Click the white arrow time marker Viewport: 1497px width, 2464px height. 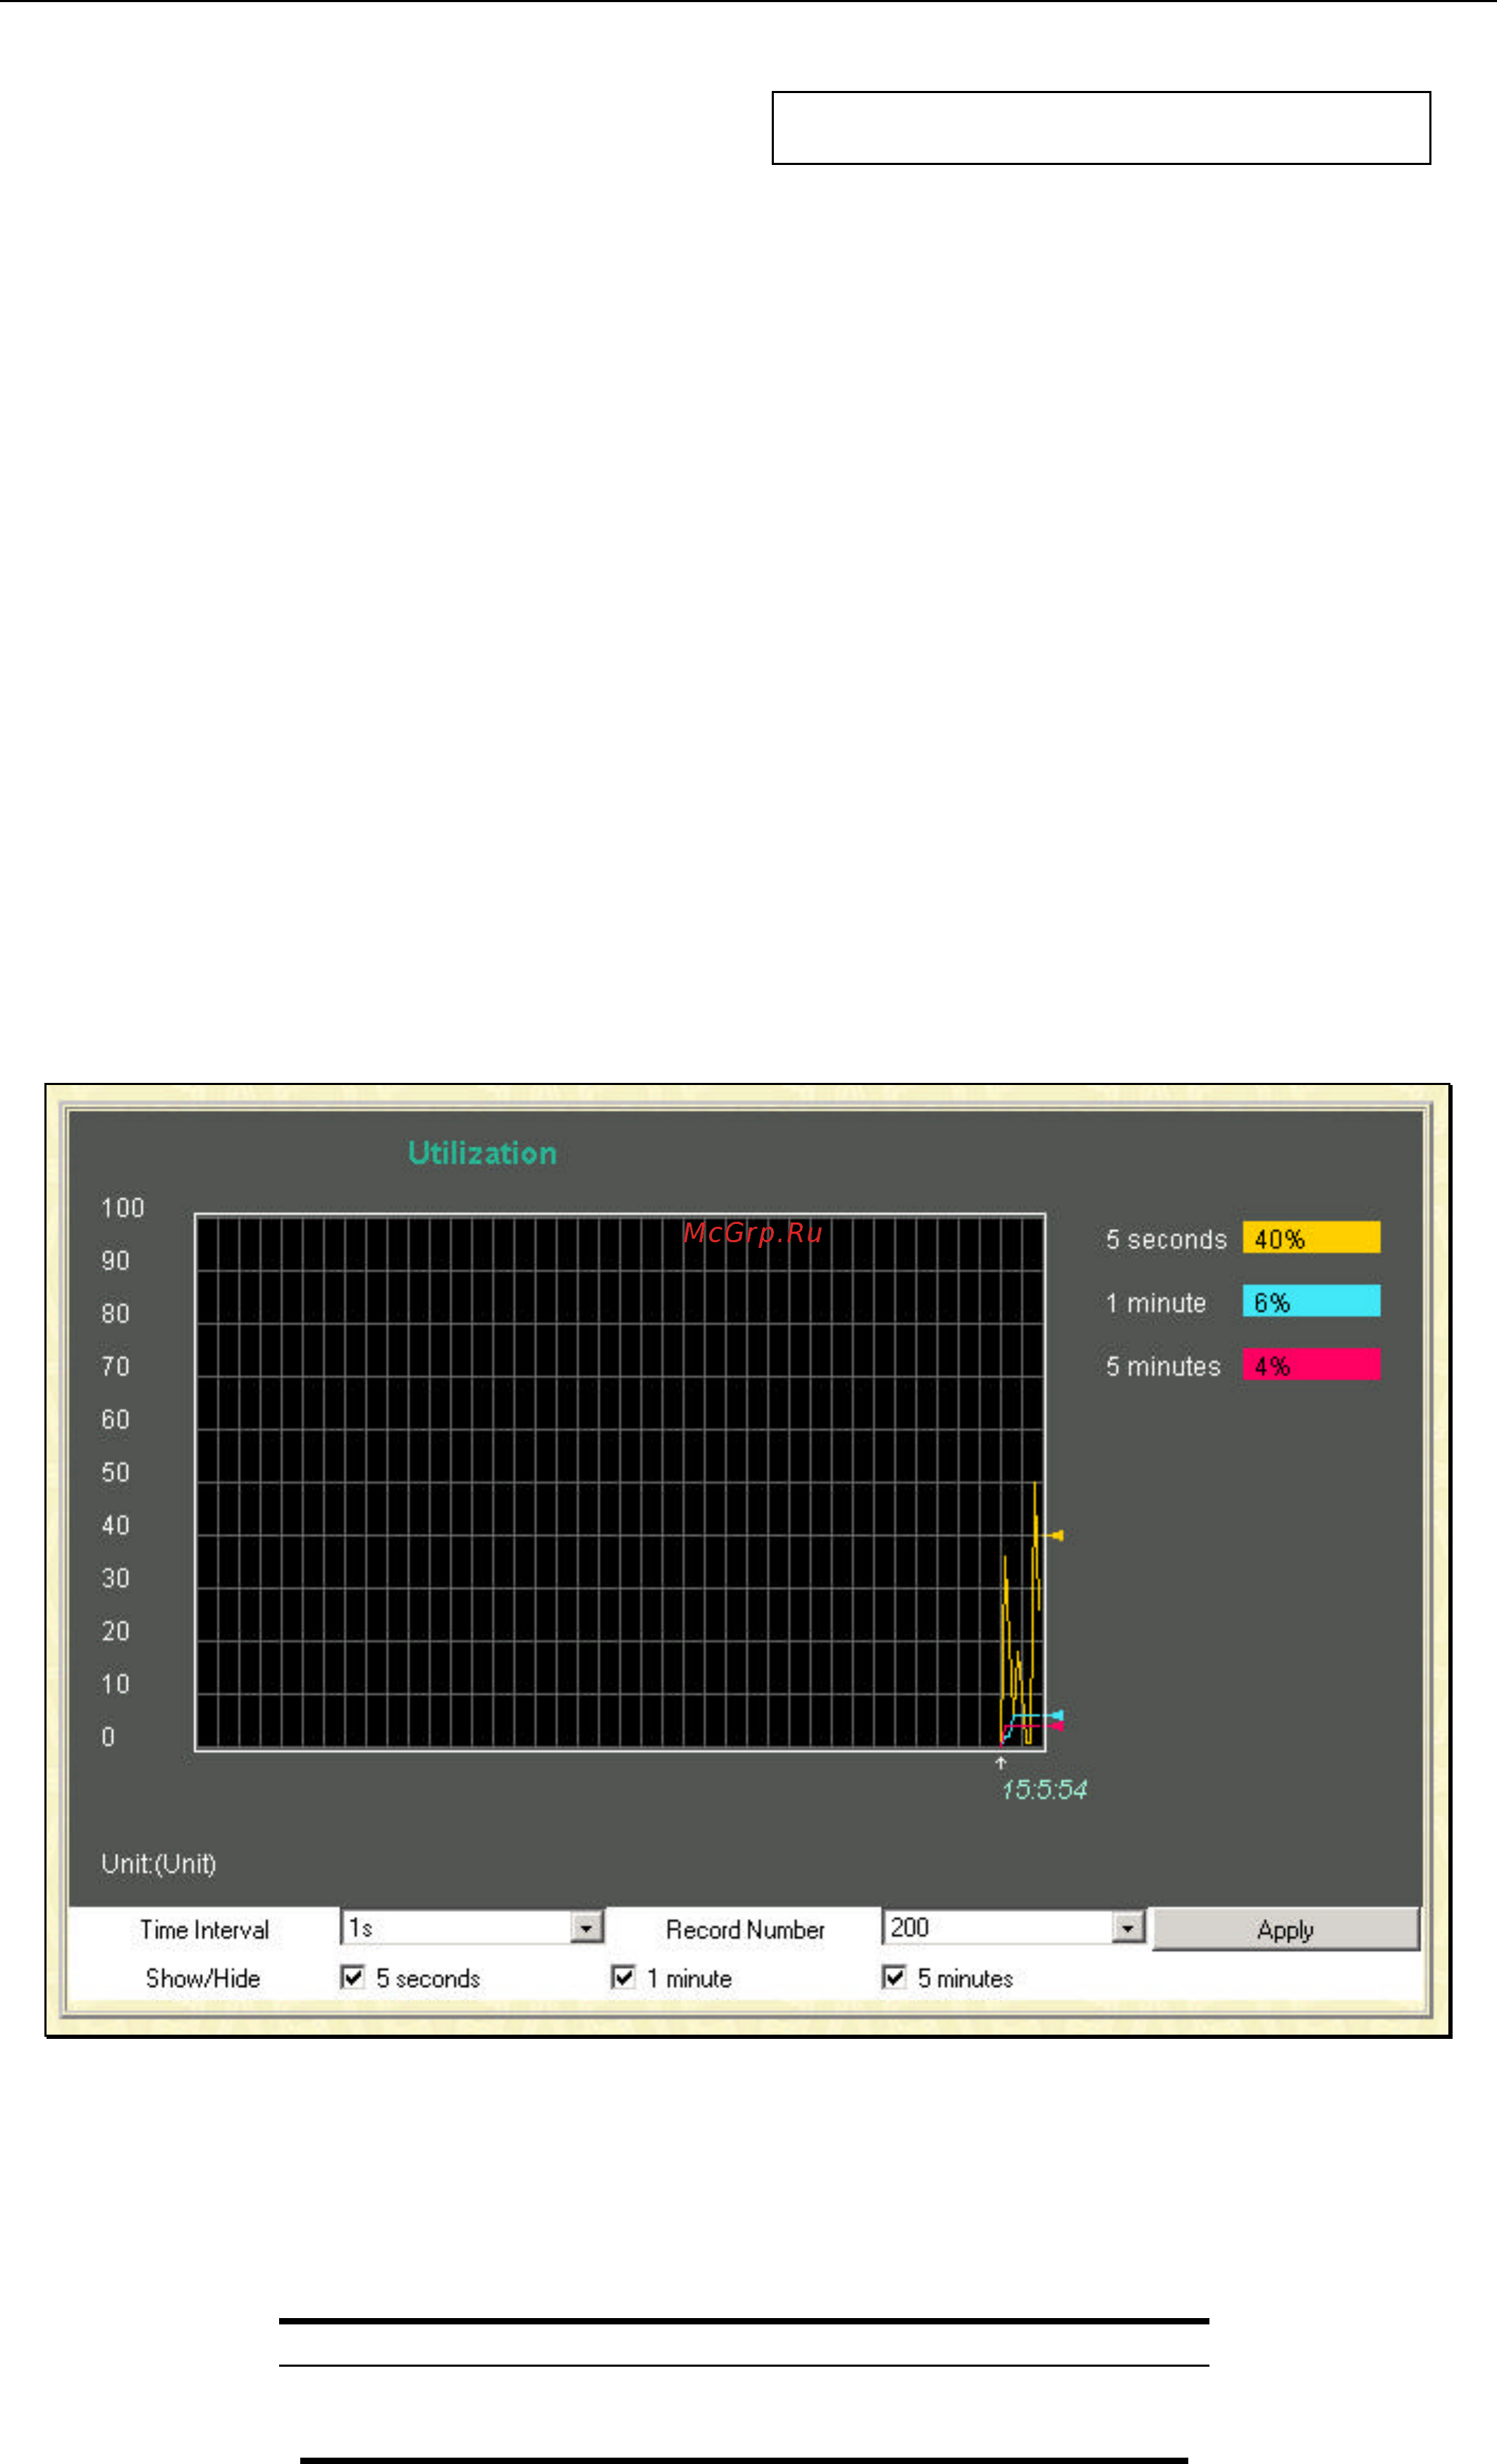click(1001, 1762)
